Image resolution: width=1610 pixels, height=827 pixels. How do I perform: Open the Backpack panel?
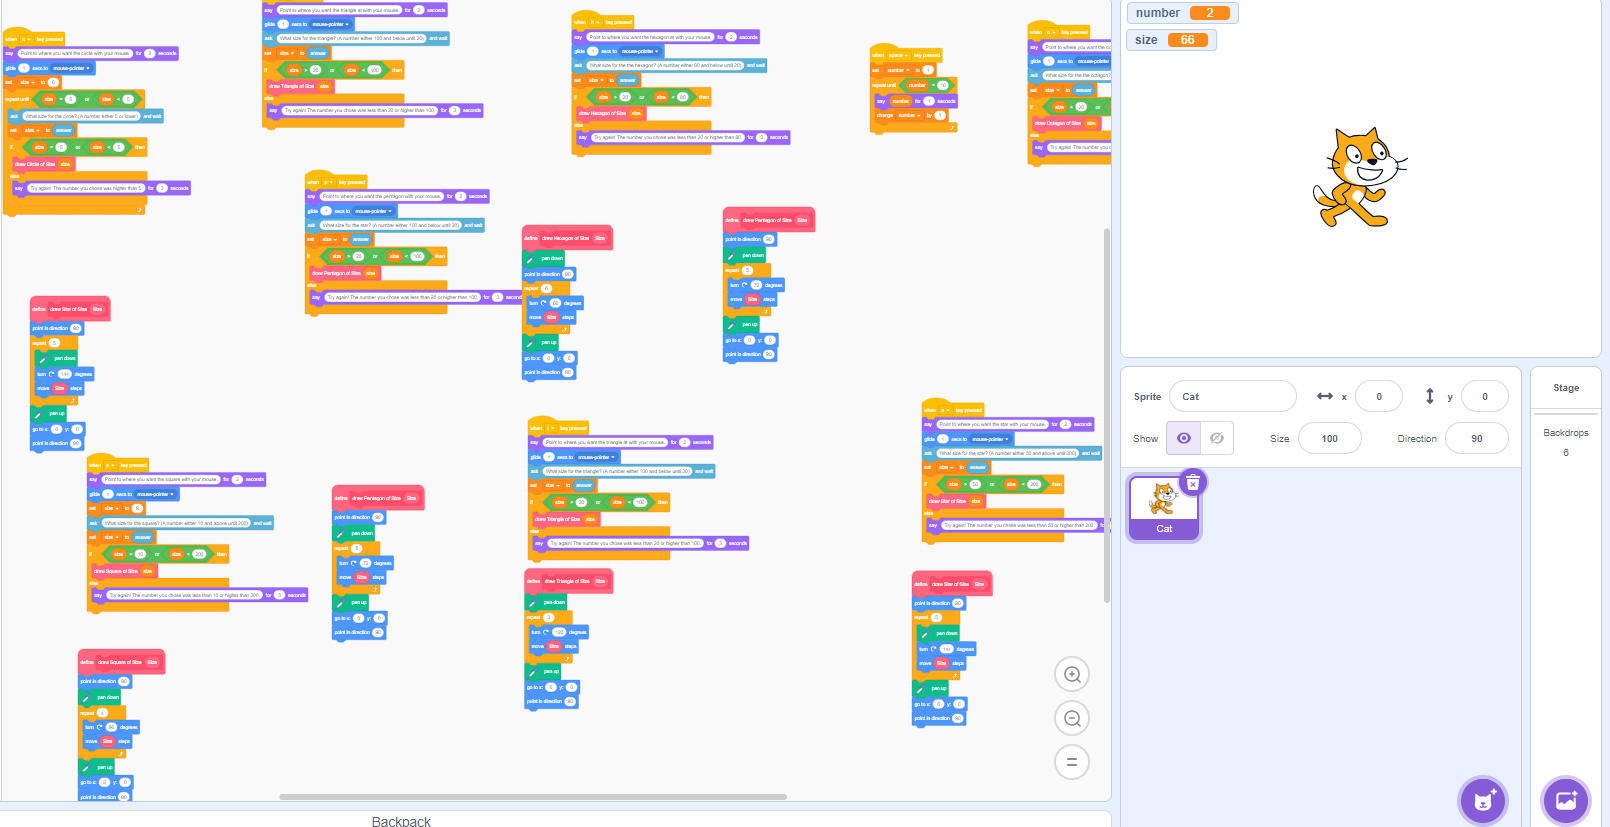(401, 821)
